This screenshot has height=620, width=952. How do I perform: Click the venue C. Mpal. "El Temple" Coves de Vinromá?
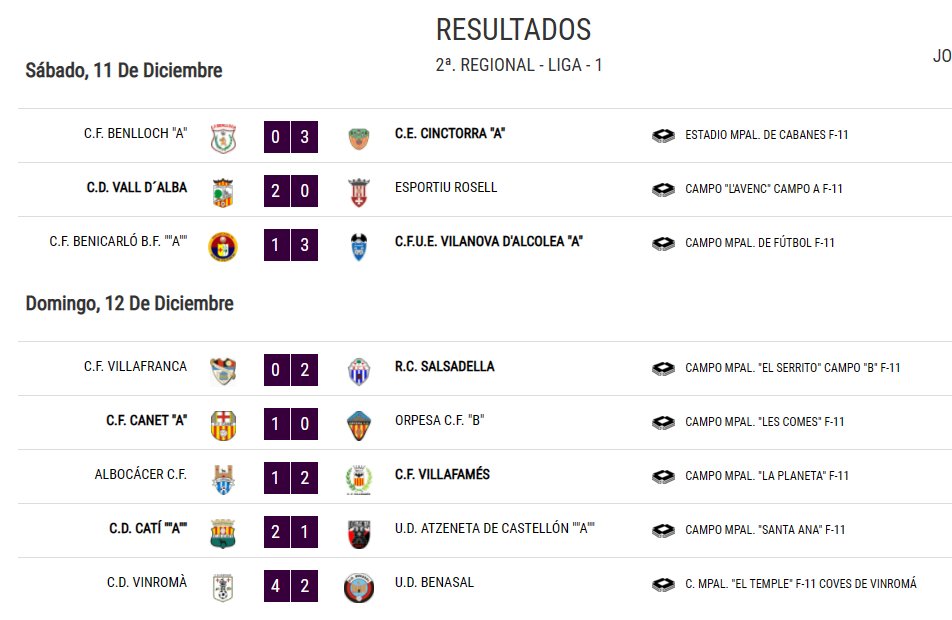(x=801, y=584)
